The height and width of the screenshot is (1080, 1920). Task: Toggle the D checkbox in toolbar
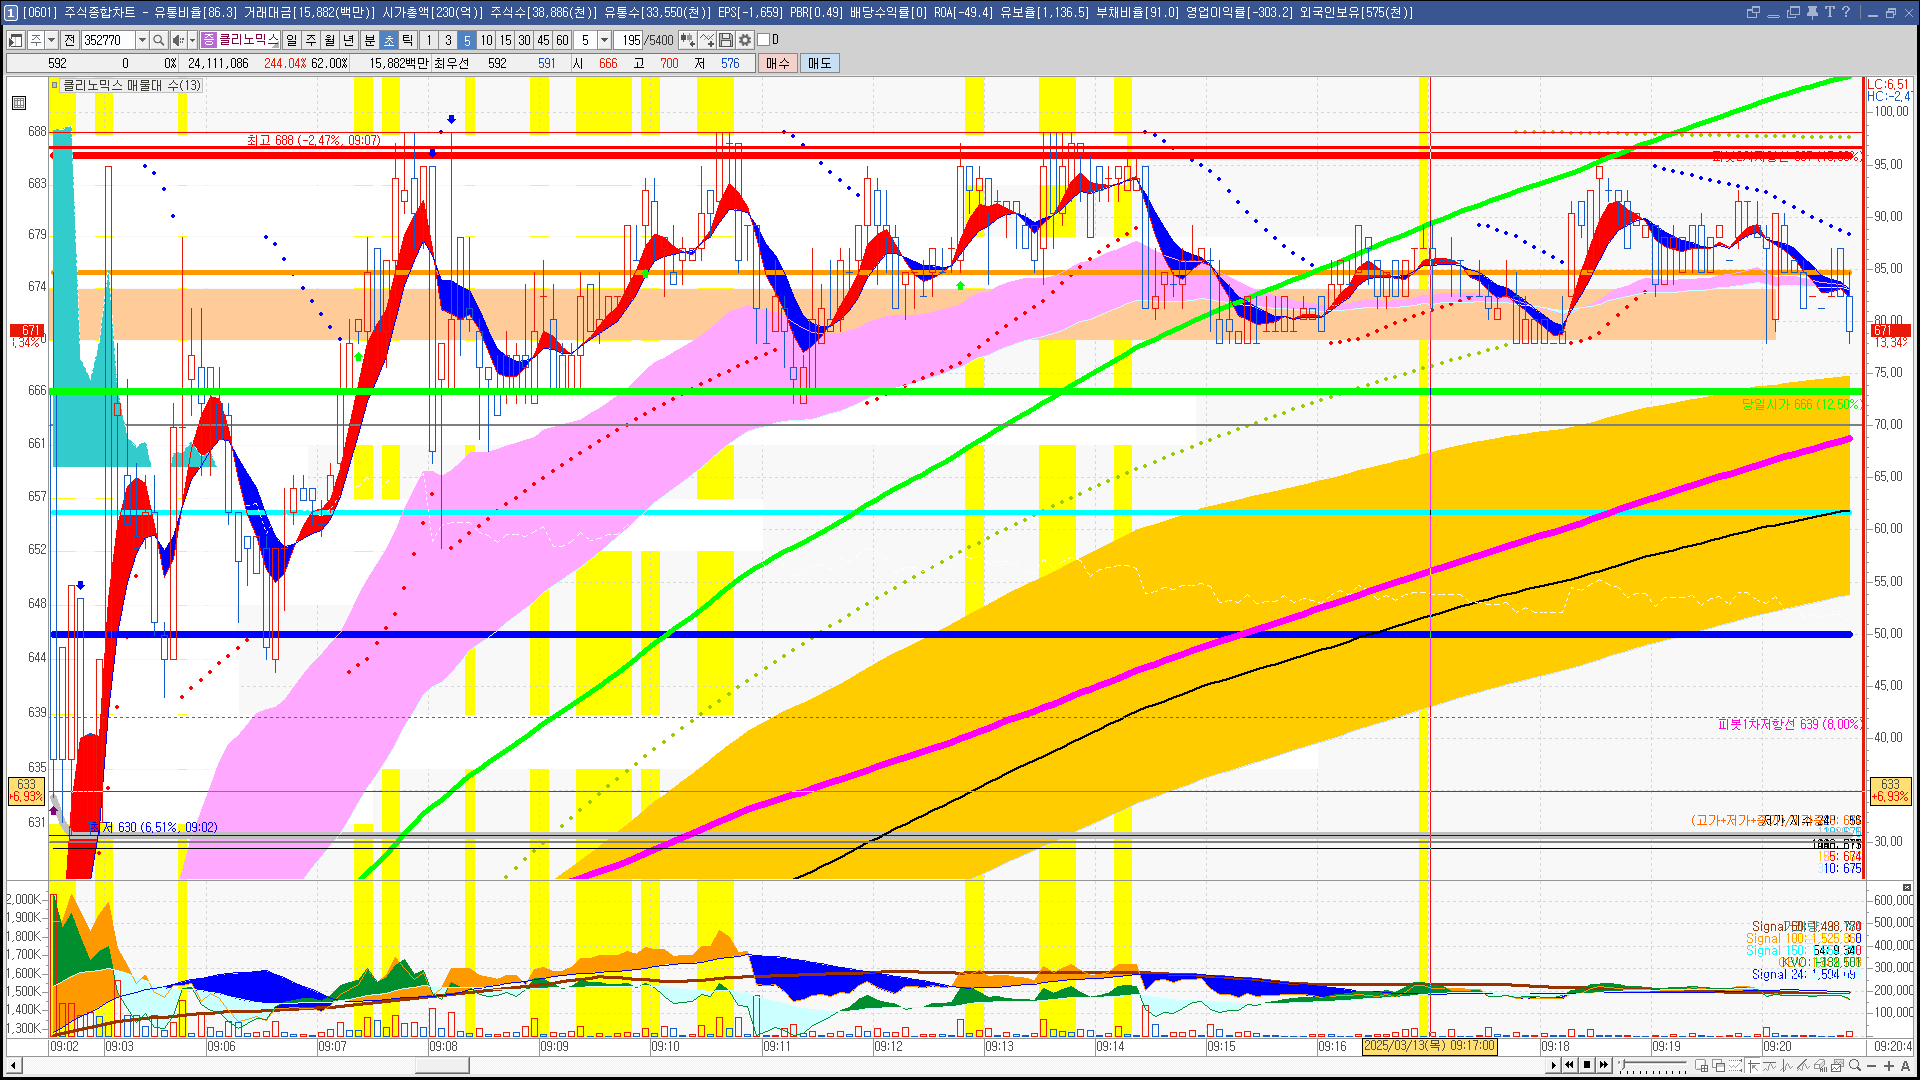point(764,40)
